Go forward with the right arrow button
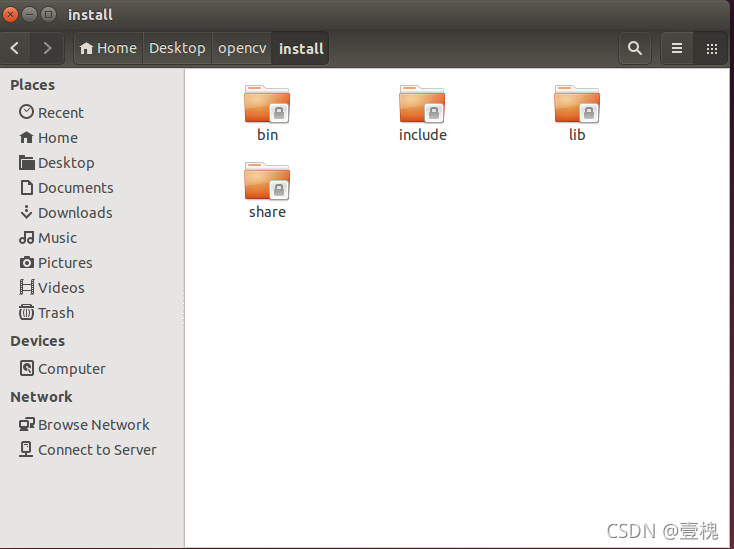The image size is (734, 549). click(x=47, y=48)
